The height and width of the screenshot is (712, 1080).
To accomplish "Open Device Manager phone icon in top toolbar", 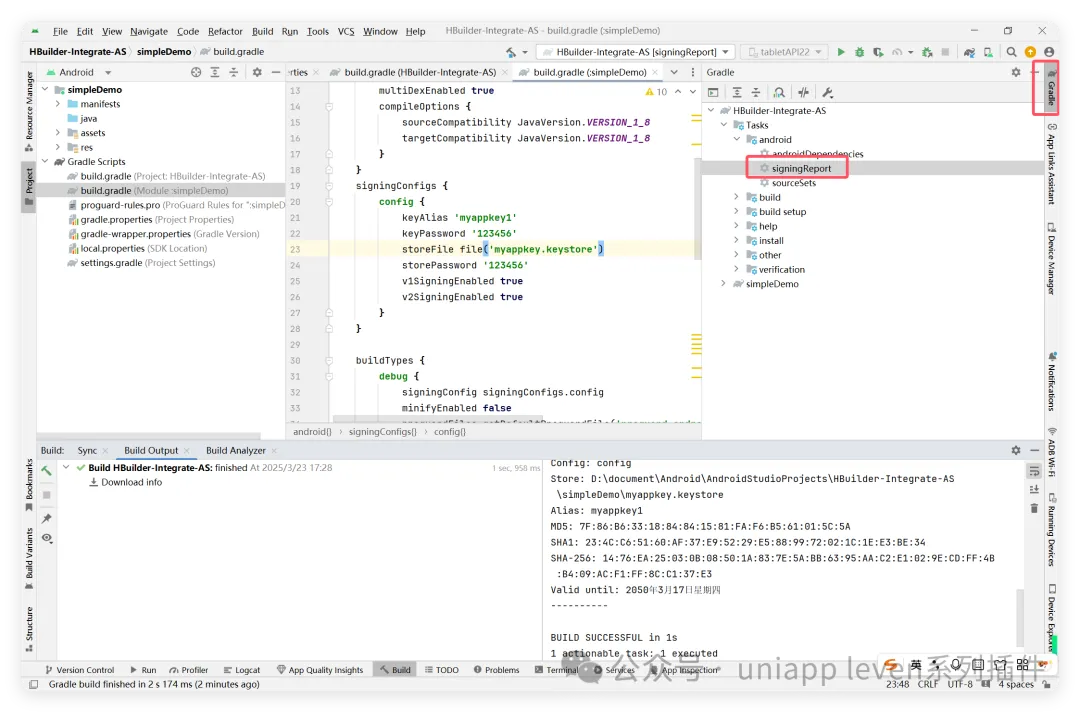I will coord(988,52).
